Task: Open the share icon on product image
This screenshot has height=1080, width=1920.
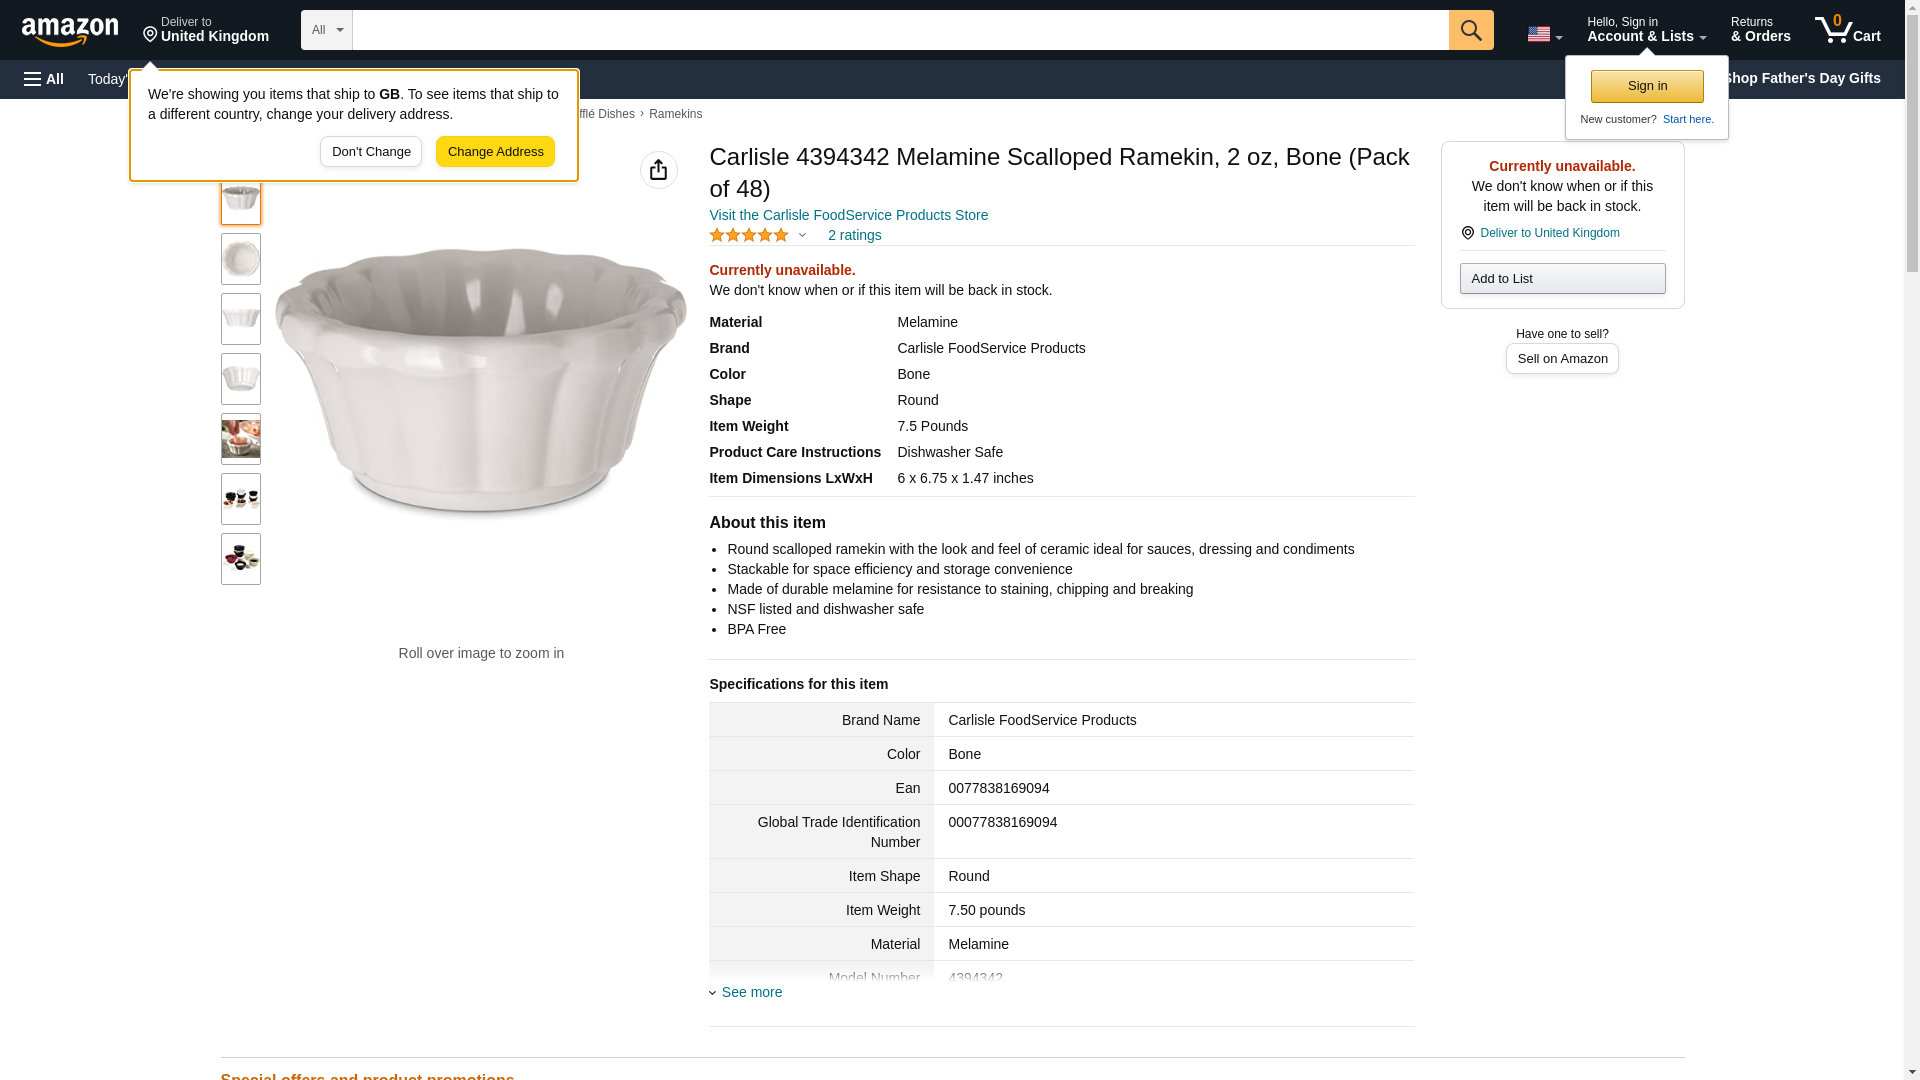Action: point(658,170)
